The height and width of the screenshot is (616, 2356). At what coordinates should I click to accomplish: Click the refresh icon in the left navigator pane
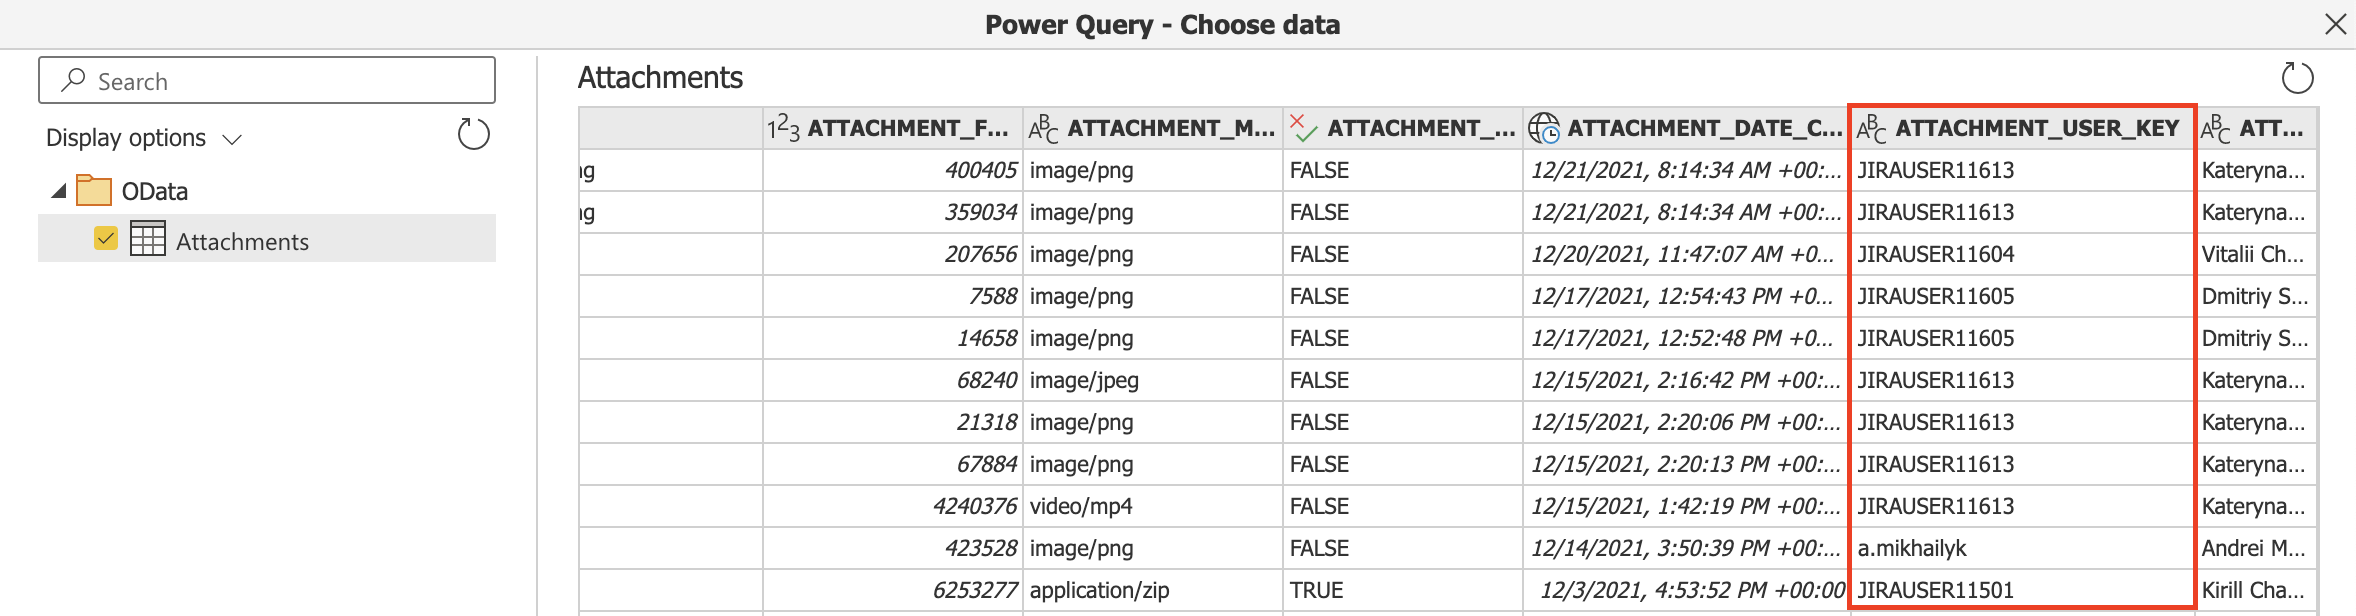(x=473, y=134)
